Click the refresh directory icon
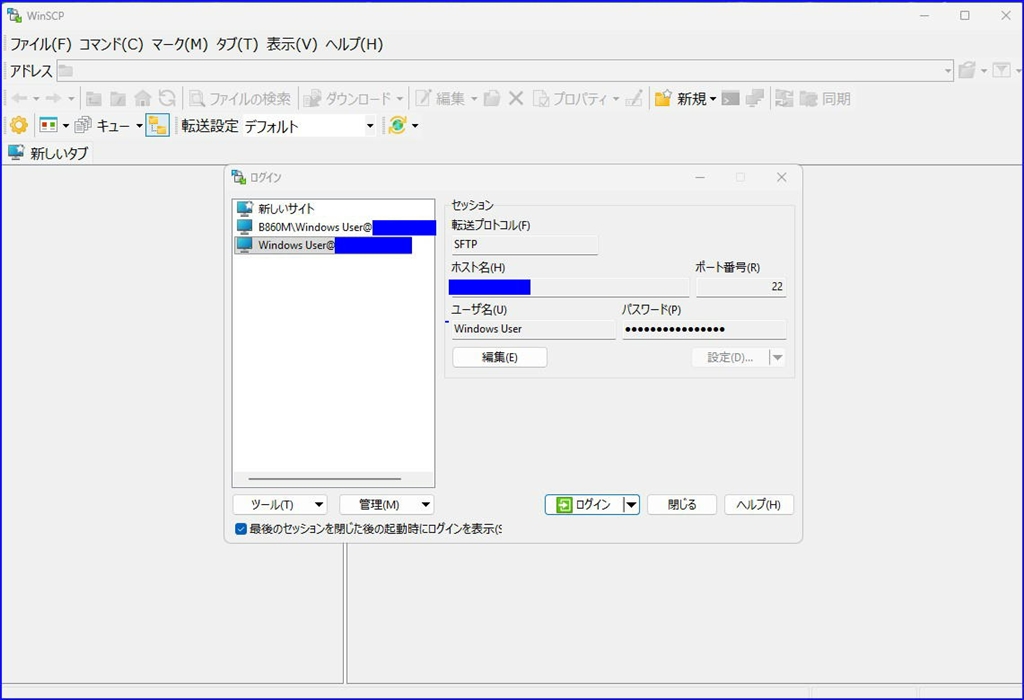 (167, 99)
